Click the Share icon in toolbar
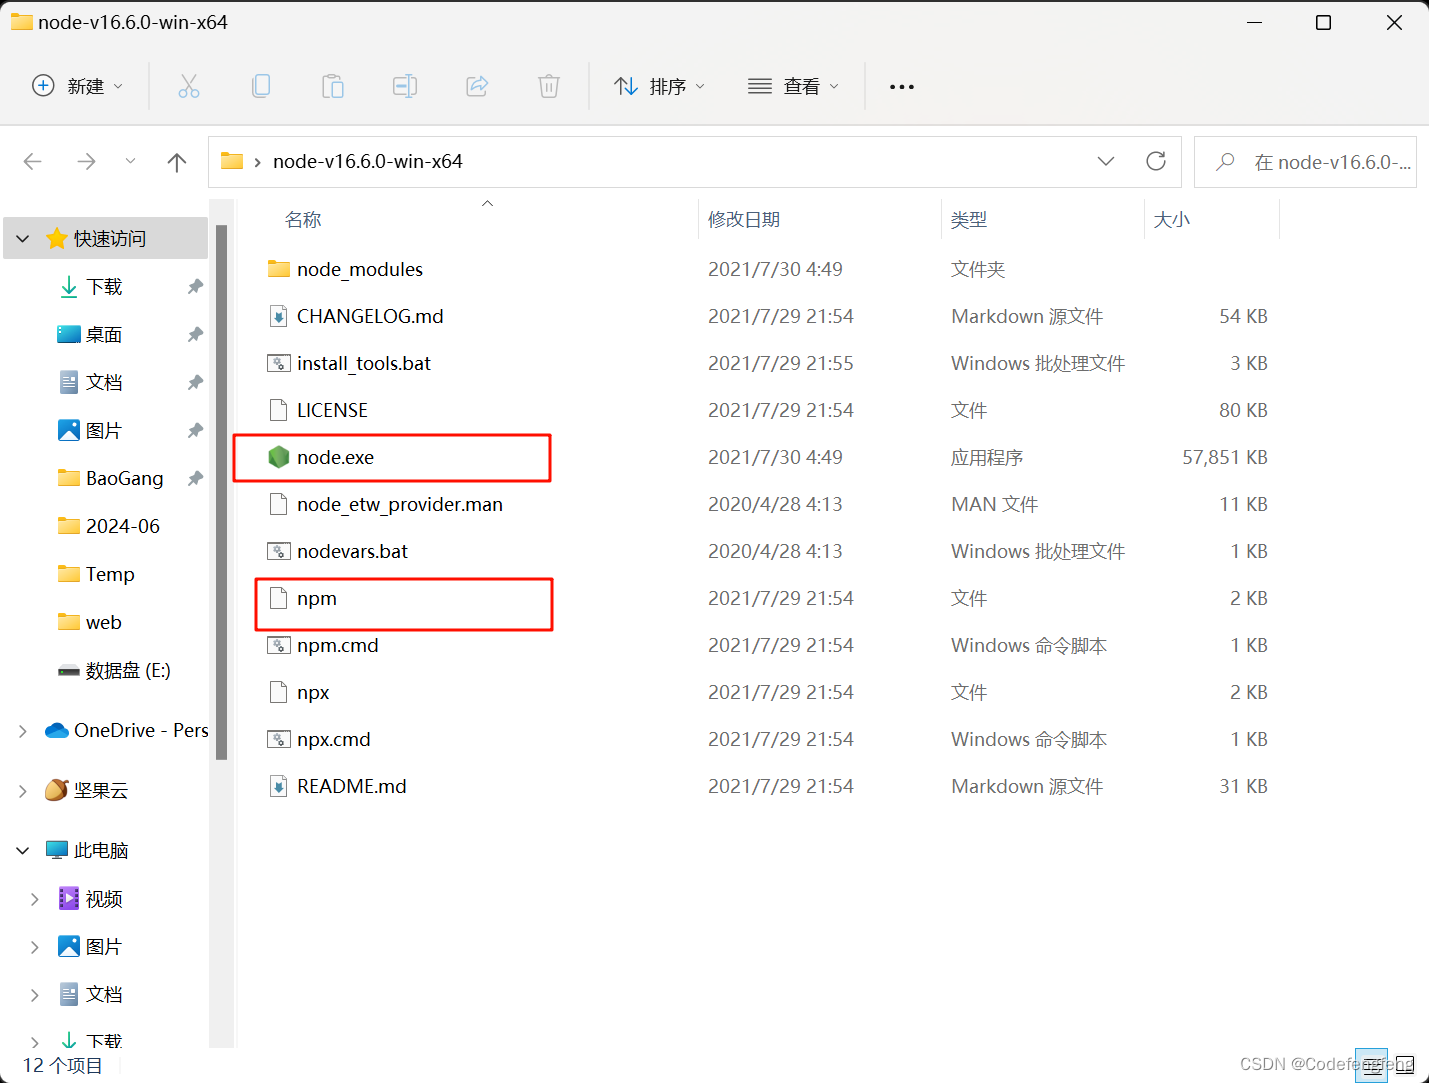This screenshot has height=1083, width=1429. coord(477,87)
